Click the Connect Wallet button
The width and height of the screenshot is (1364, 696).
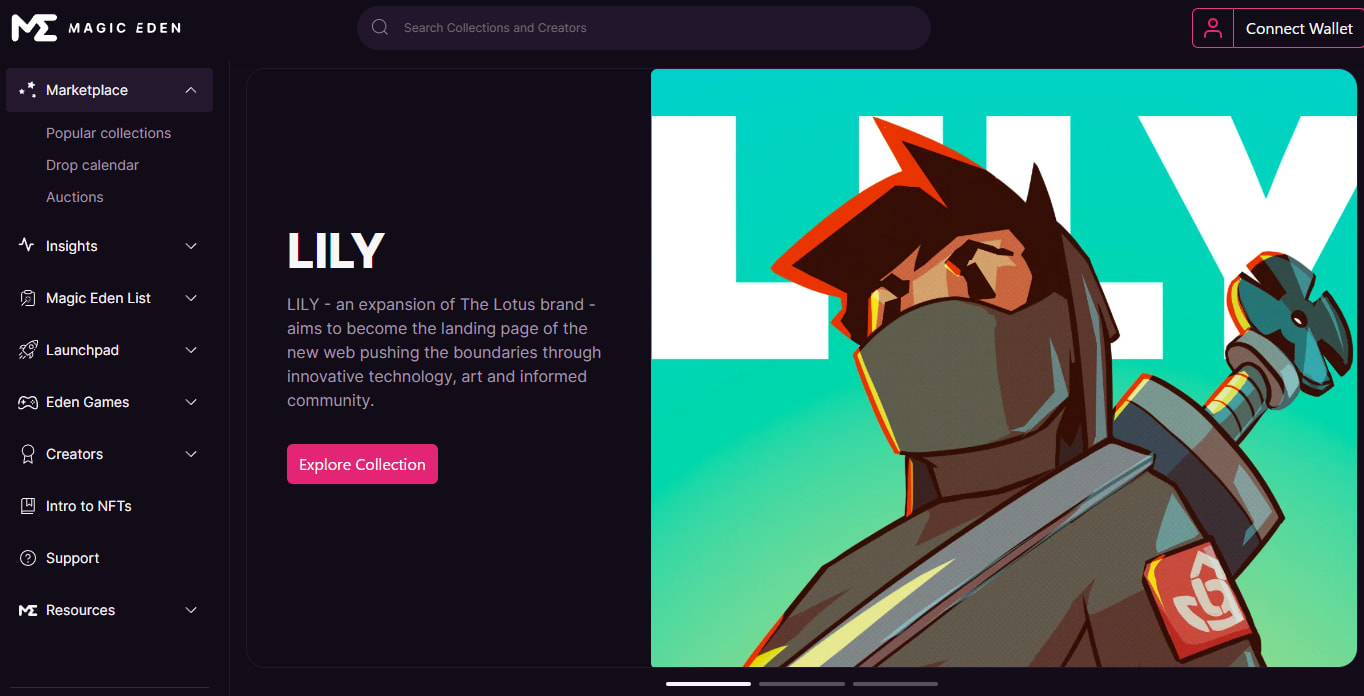(1299, 28)
